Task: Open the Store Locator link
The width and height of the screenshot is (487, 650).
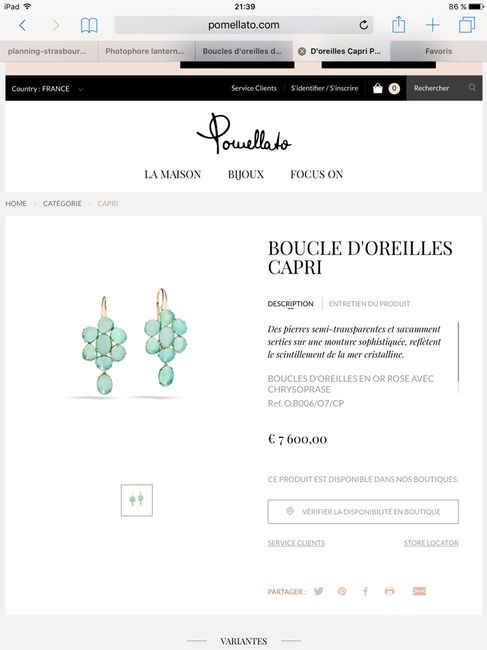Action: pyautogui.click(x=431, y=543)
